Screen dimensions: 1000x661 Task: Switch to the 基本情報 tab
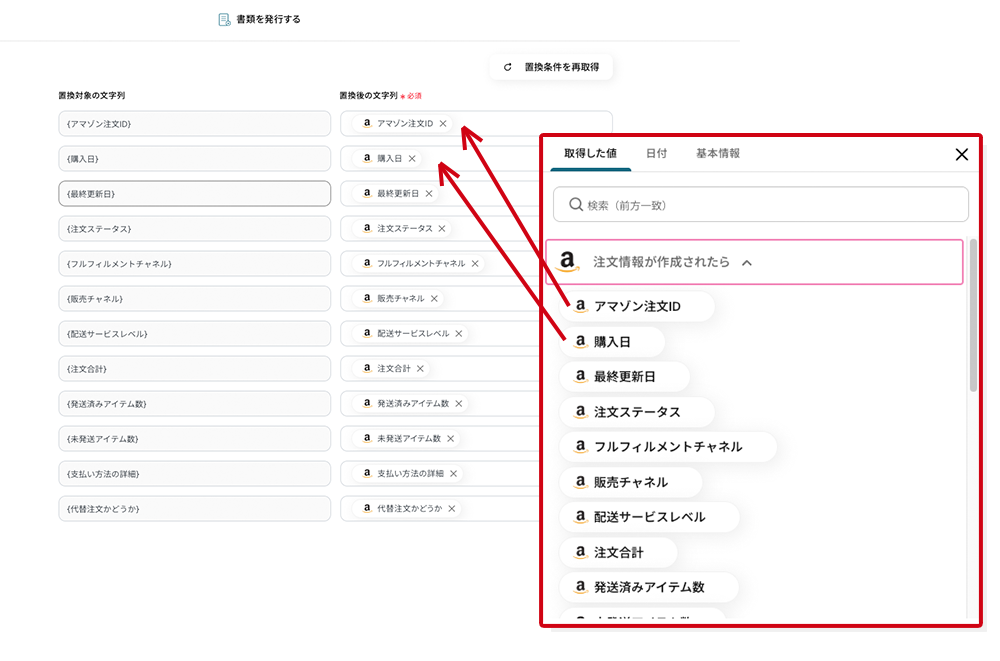coord(717,154)
